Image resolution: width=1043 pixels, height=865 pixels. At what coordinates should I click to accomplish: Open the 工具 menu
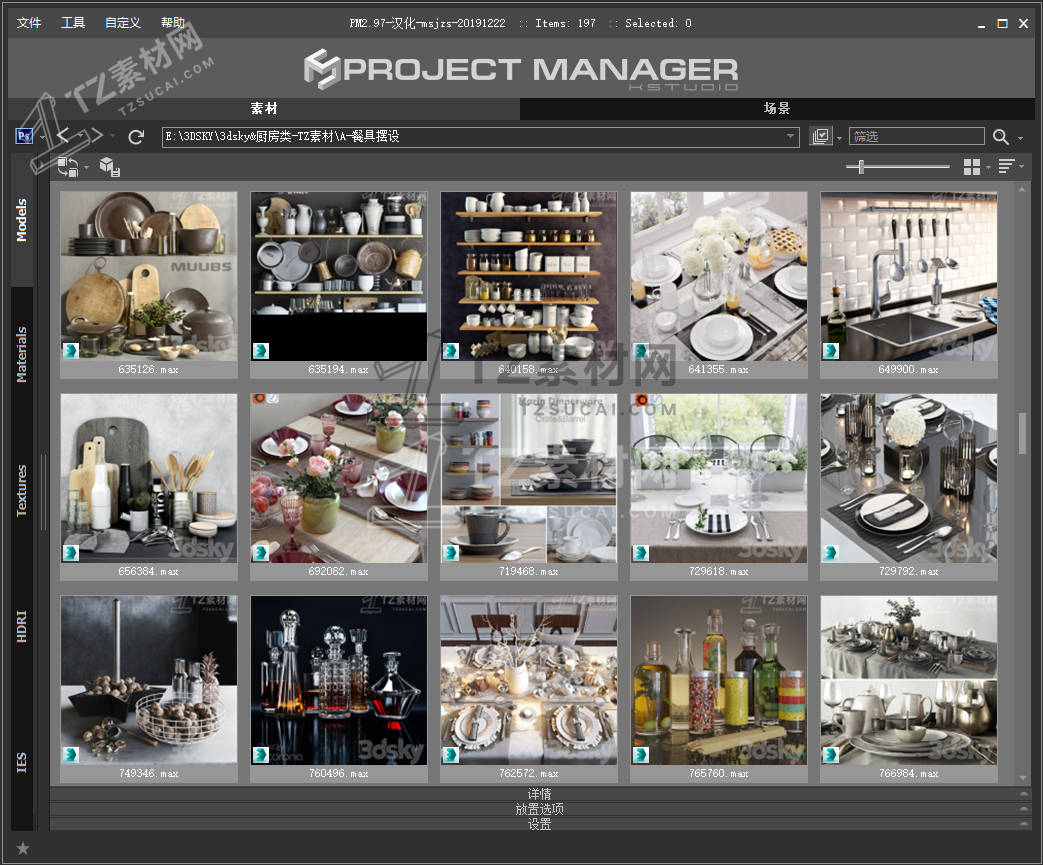[73, 23]
